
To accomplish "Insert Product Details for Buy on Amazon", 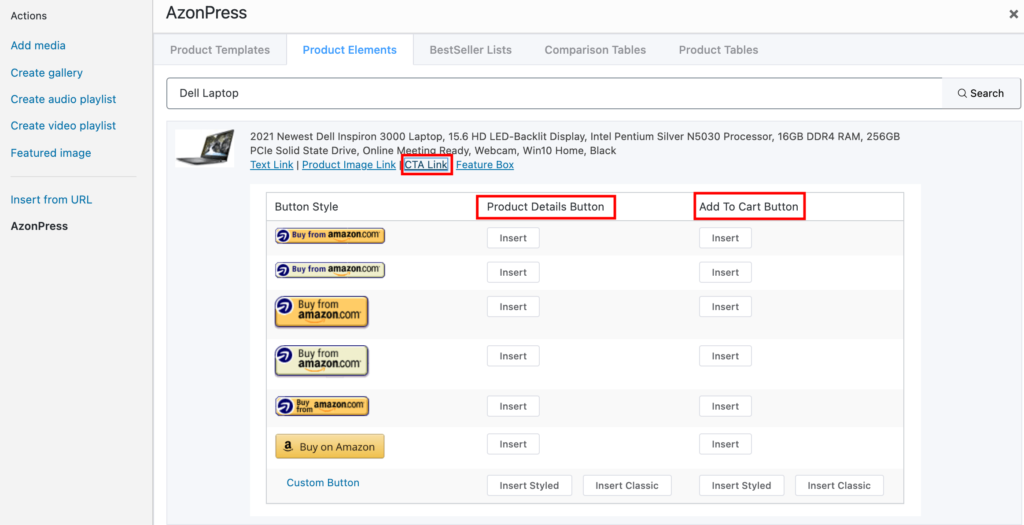I will pyautogui.click(x=513, y=444).
